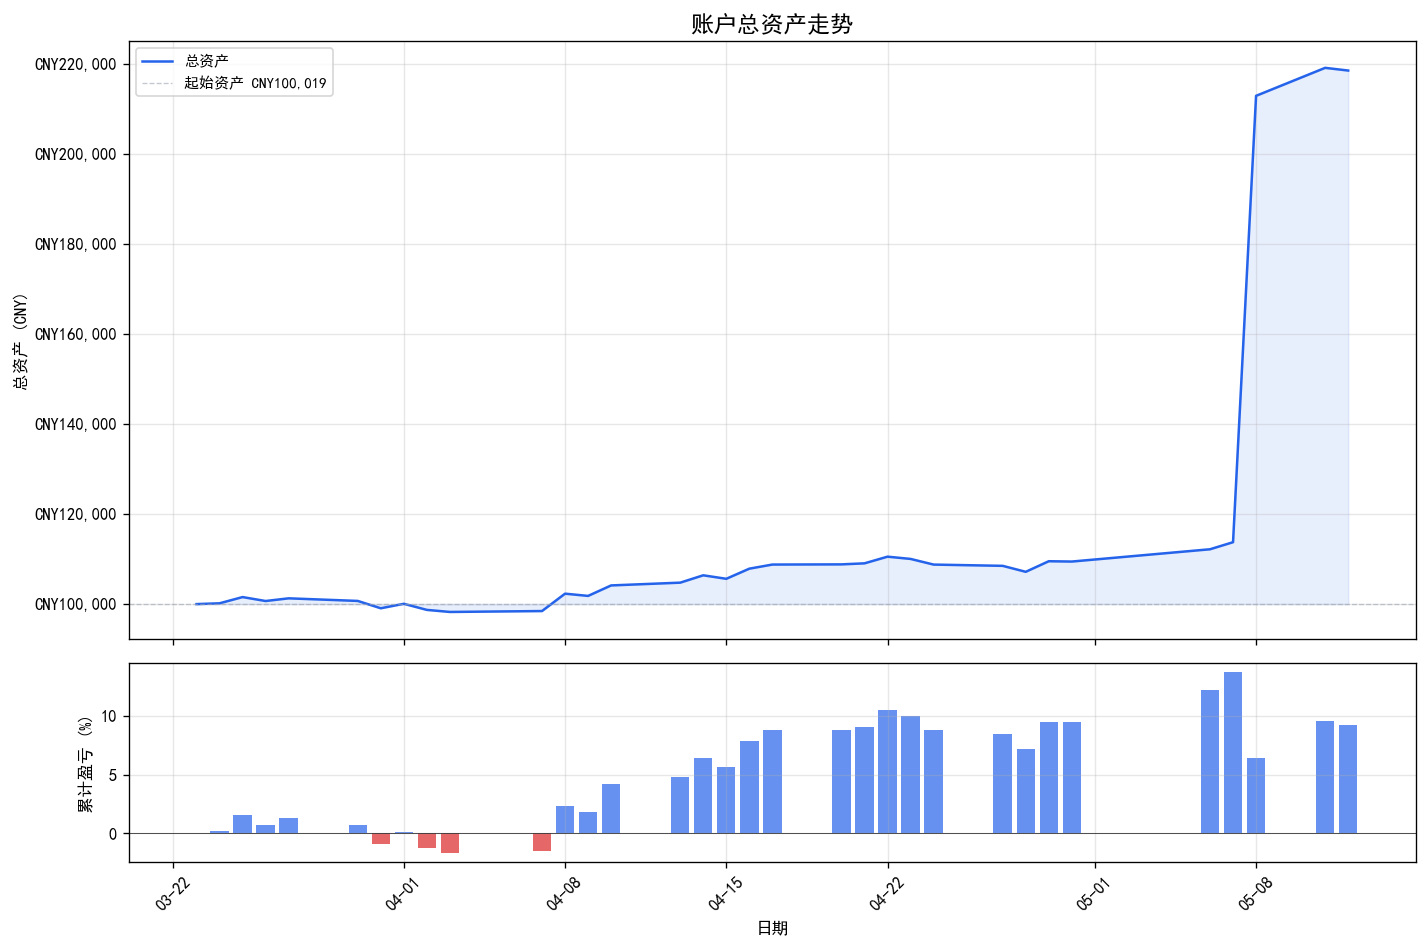This screenshot has width=1427, height=947.
Task: Click the CNY220,000 y-axis tick label
Action: (76, 65)
